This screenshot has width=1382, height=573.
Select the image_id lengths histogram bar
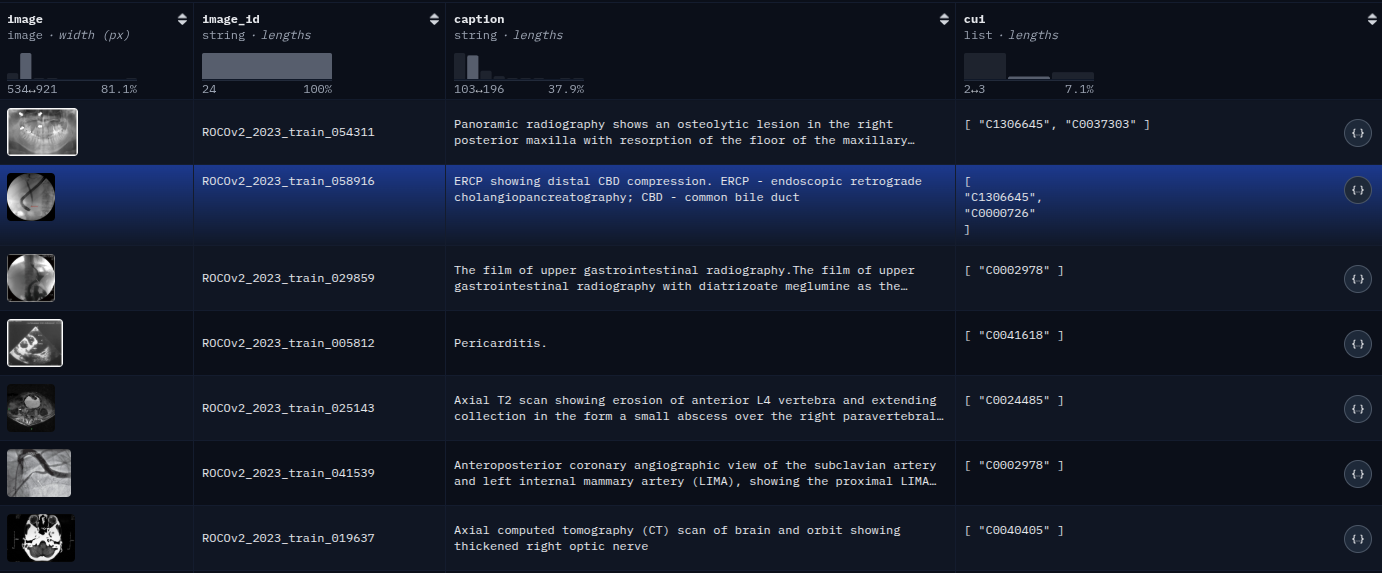[267, 66]
